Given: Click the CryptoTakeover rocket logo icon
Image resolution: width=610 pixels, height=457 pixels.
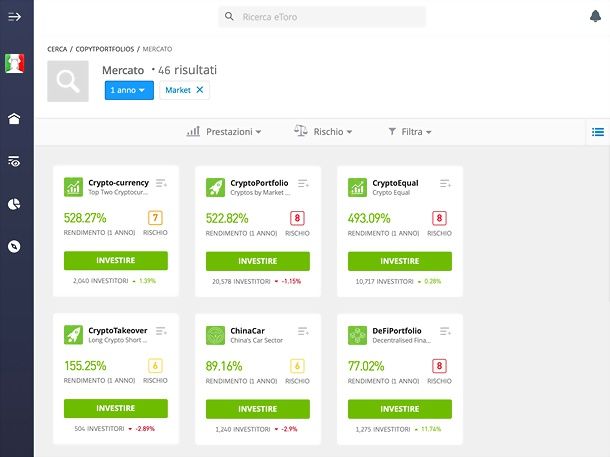Looking at the screenshot, I should coord(74,335).
